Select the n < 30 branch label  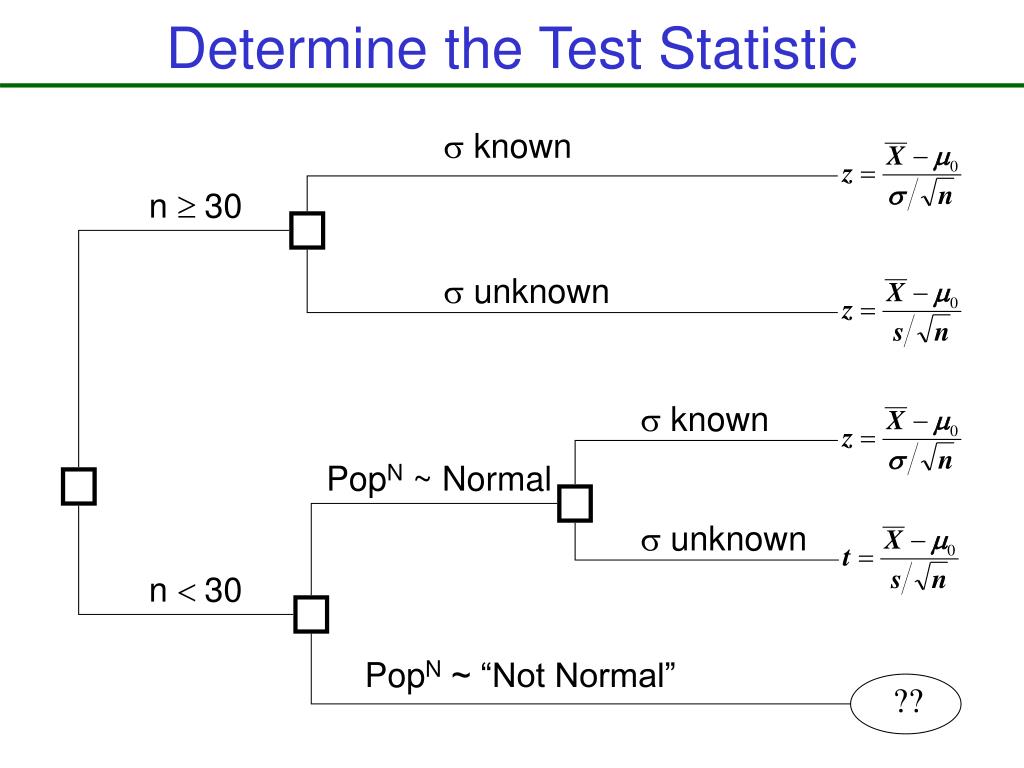[x=195, y=590]
